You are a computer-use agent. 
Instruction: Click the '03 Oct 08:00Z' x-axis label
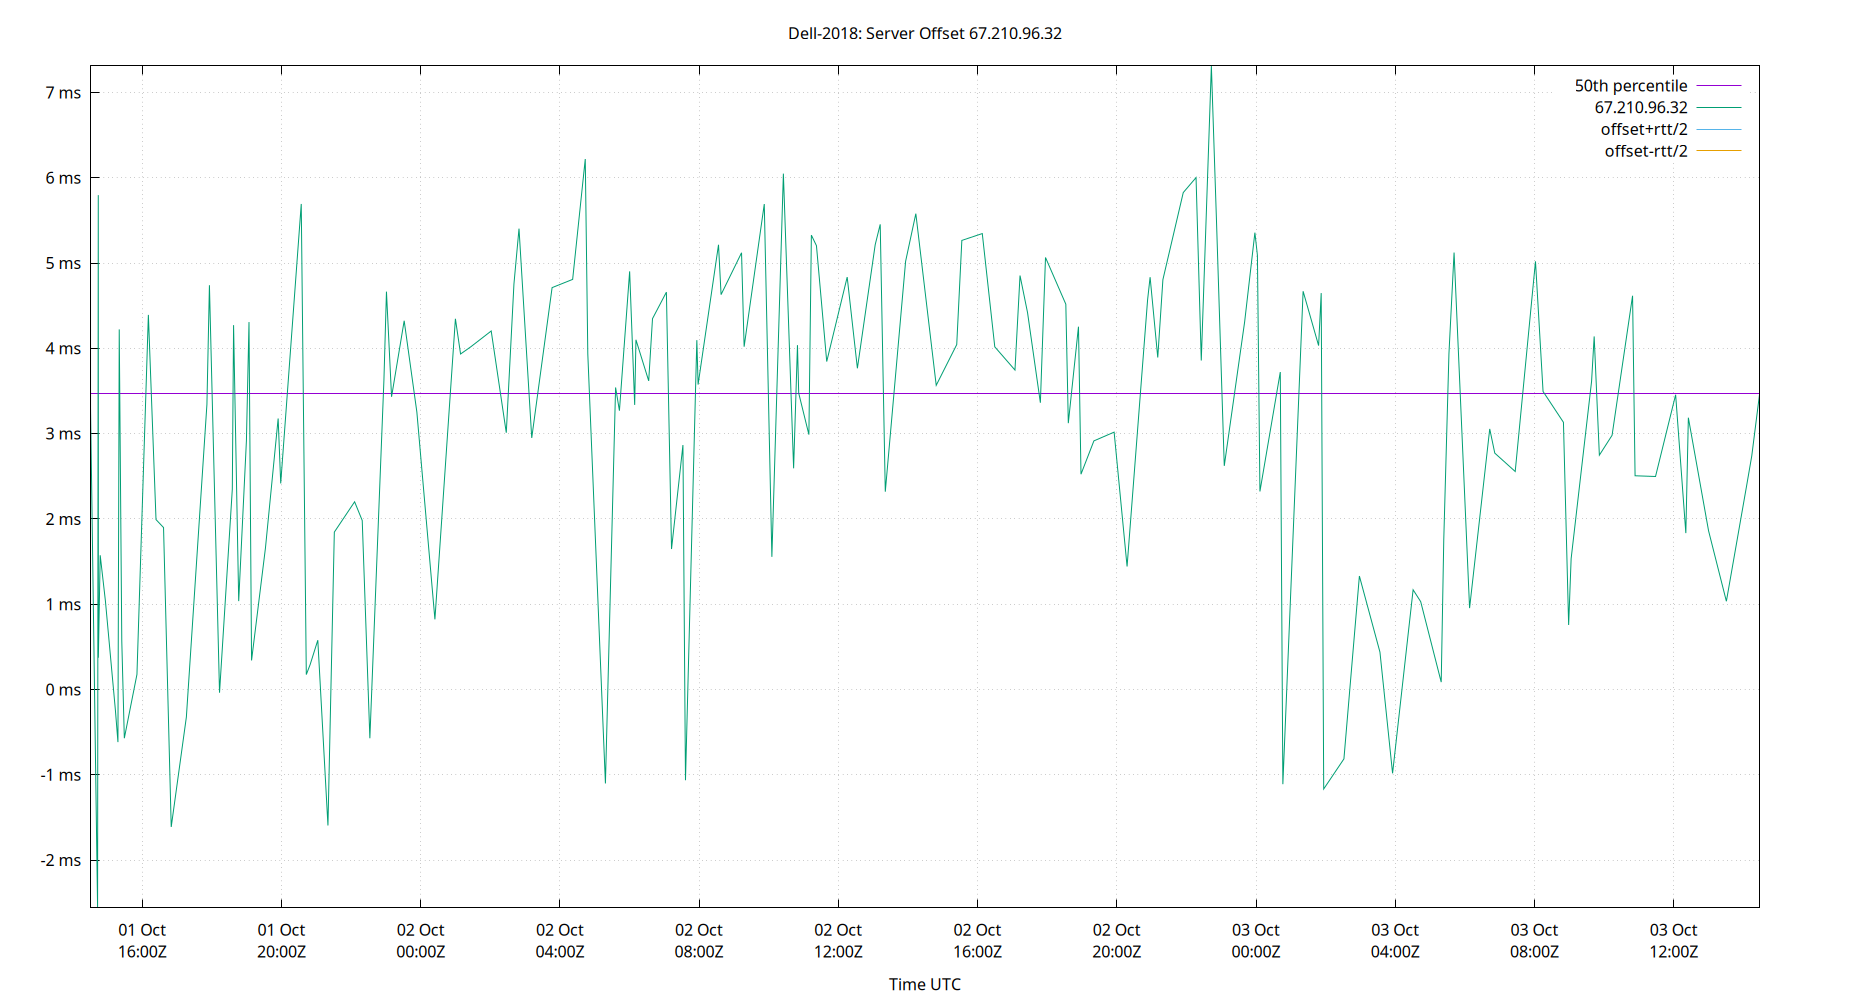coord(1534,941)
